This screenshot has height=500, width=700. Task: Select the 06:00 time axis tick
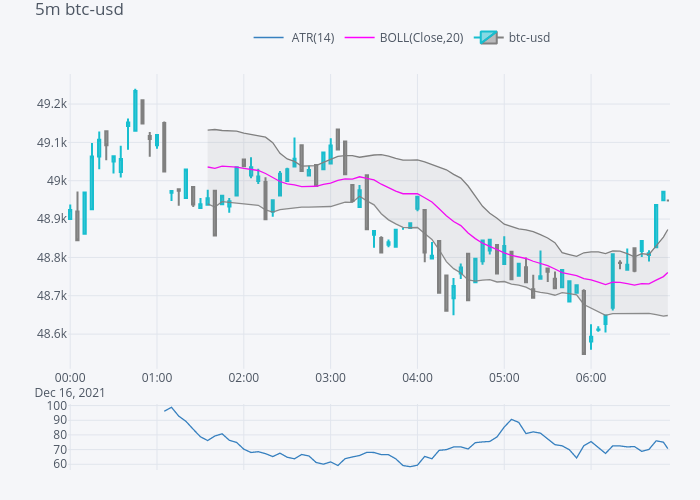[591, 378]
